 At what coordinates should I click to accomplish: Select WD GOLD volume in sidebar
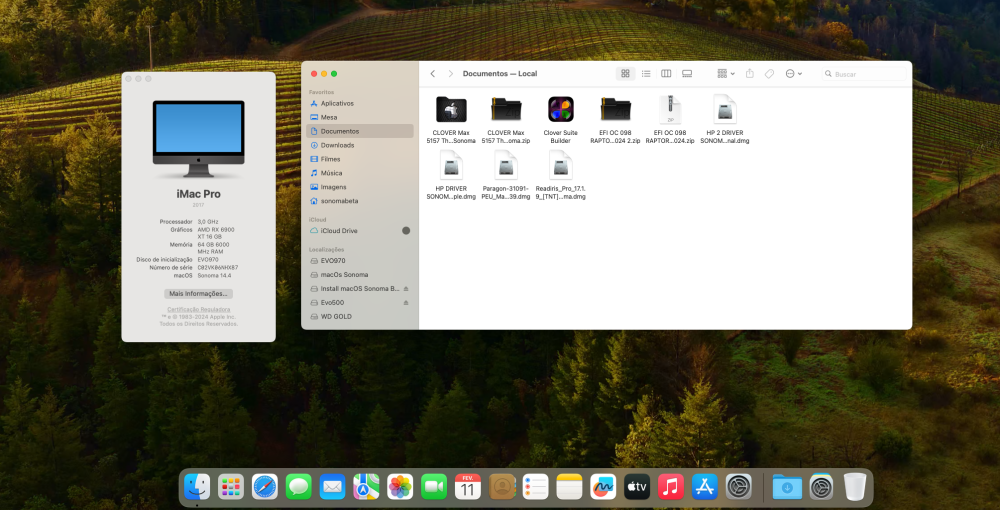point(360,317)
